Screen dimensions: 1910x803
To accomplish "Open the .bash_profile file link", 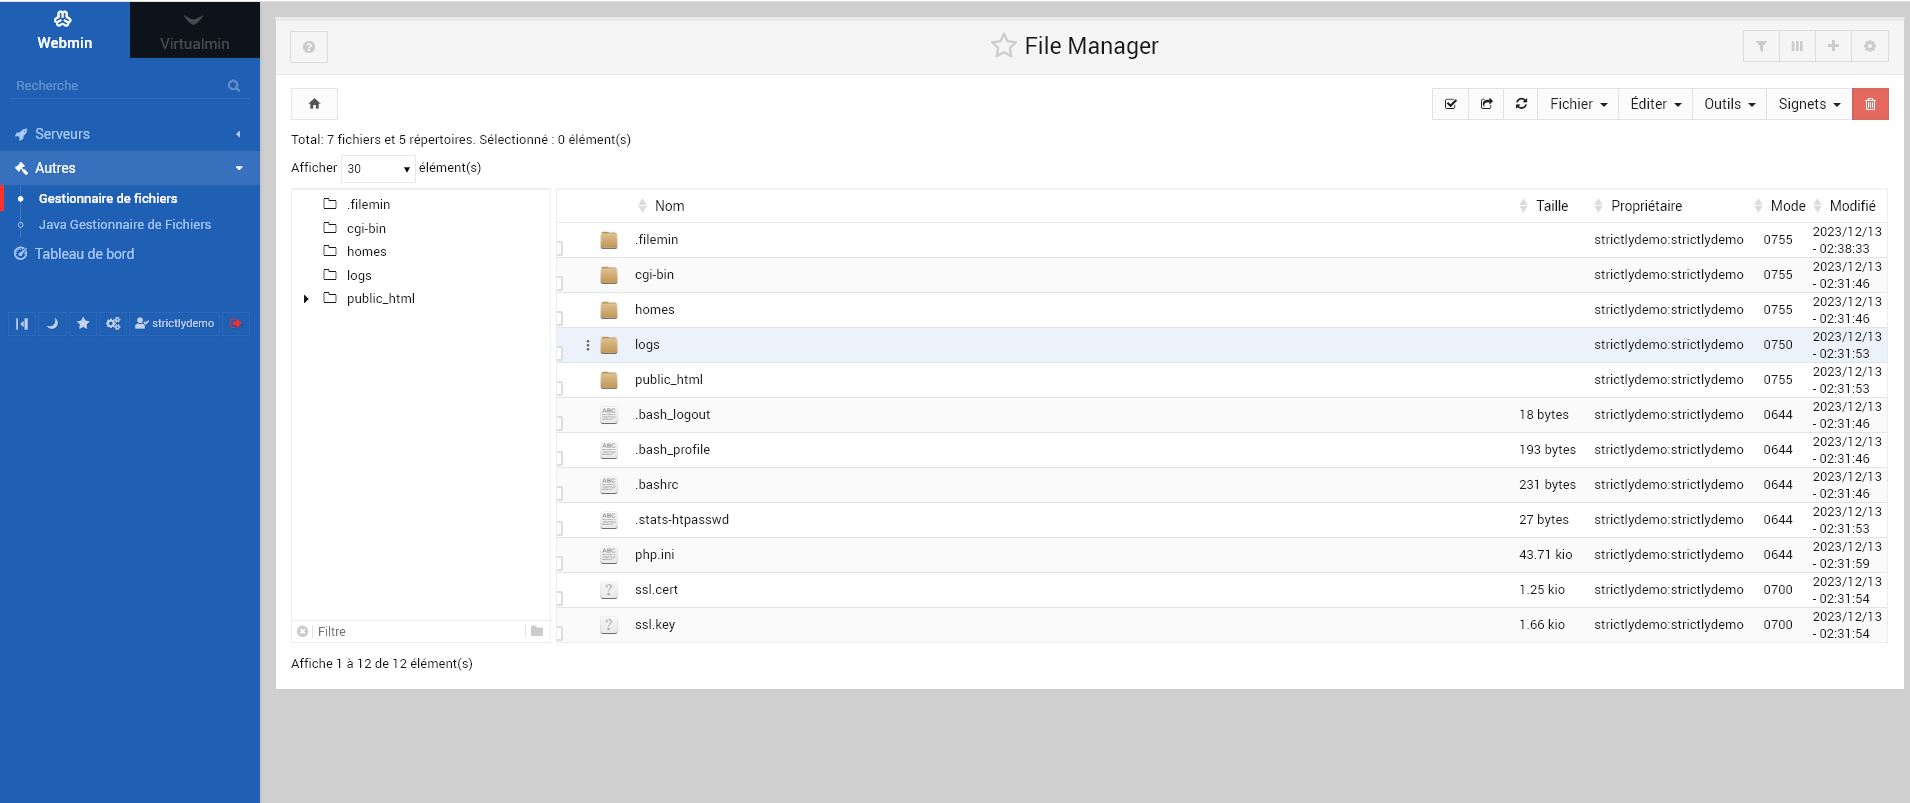I will pyautogui.click(x=672, y=450).
